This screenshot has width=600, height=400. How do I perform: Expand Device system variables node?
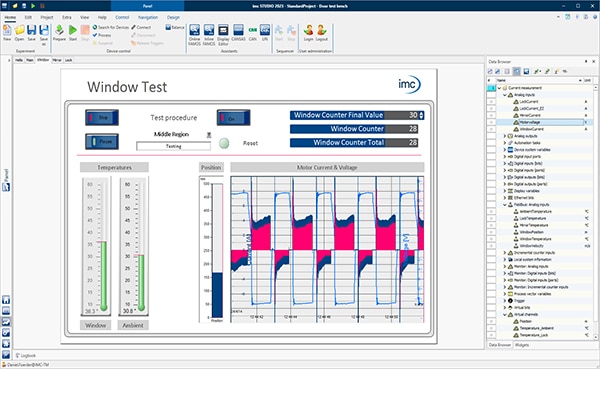point(505,150)
